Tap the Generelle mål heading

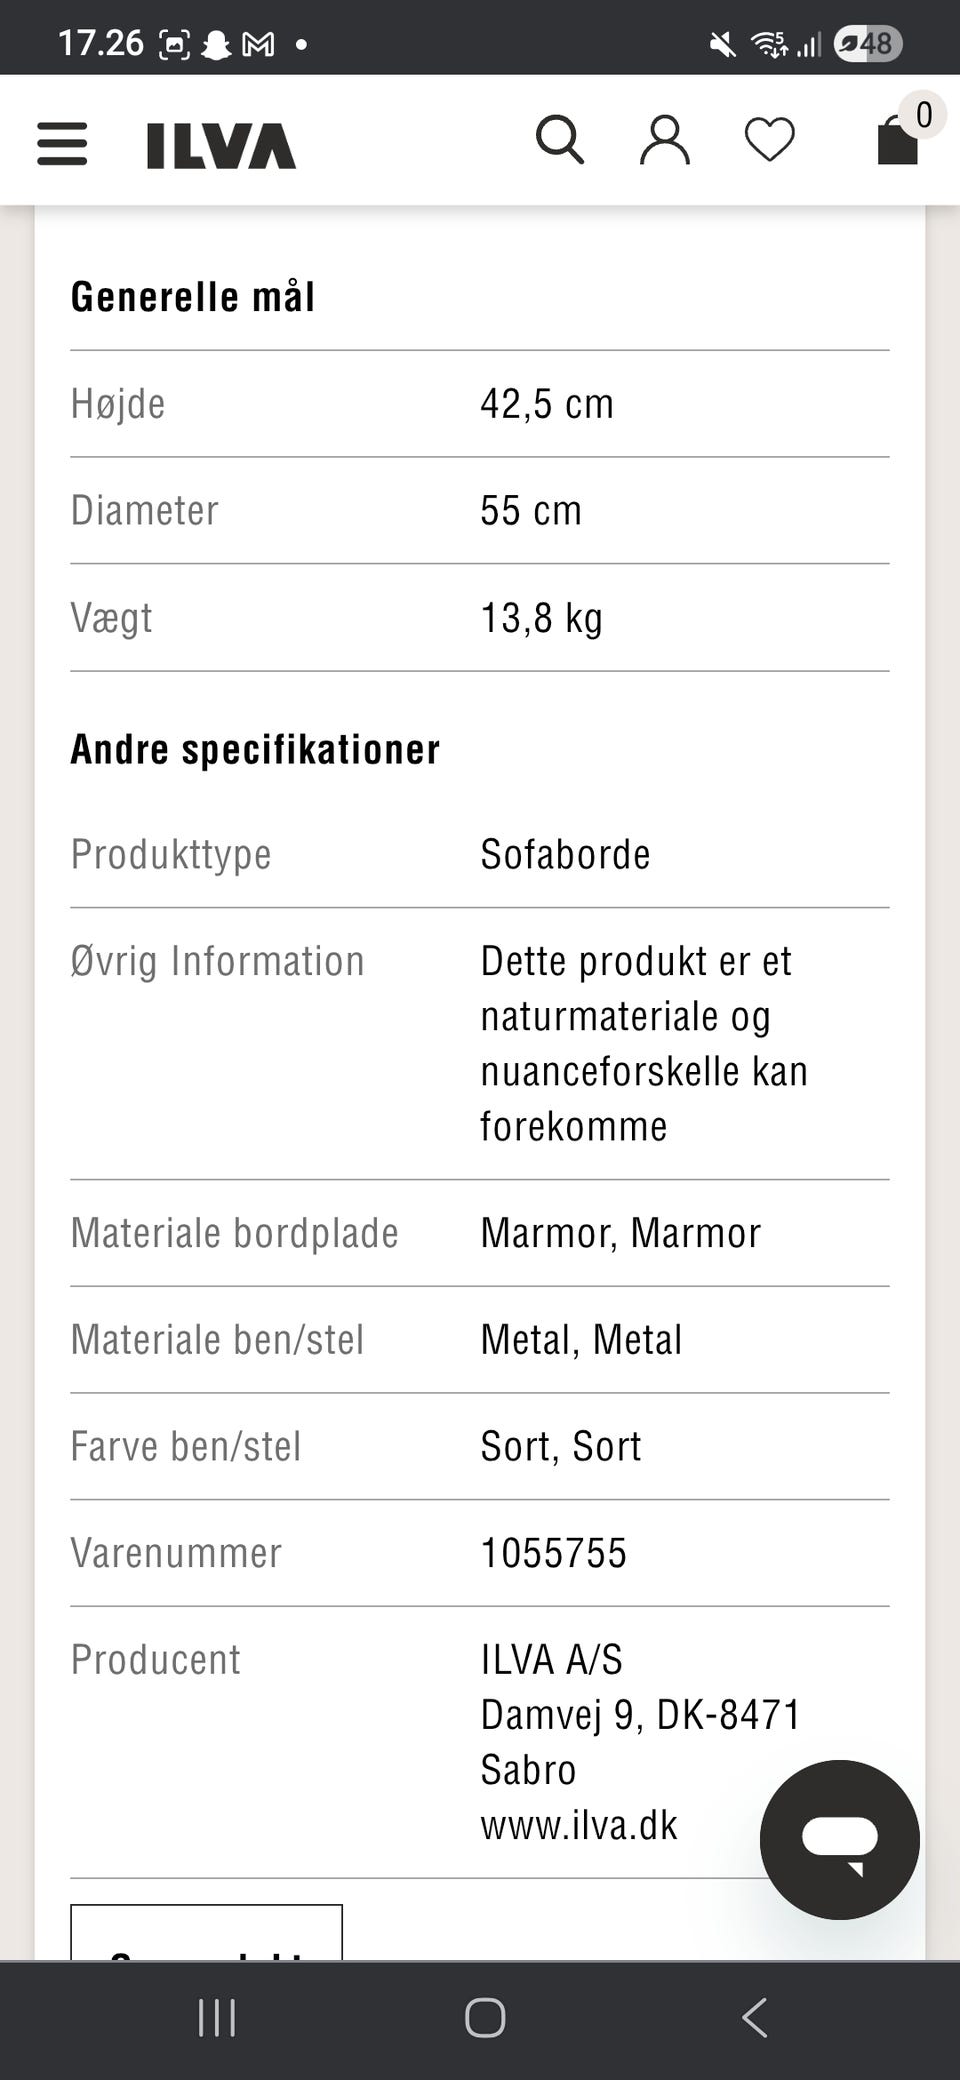click(x=193, y=297)
